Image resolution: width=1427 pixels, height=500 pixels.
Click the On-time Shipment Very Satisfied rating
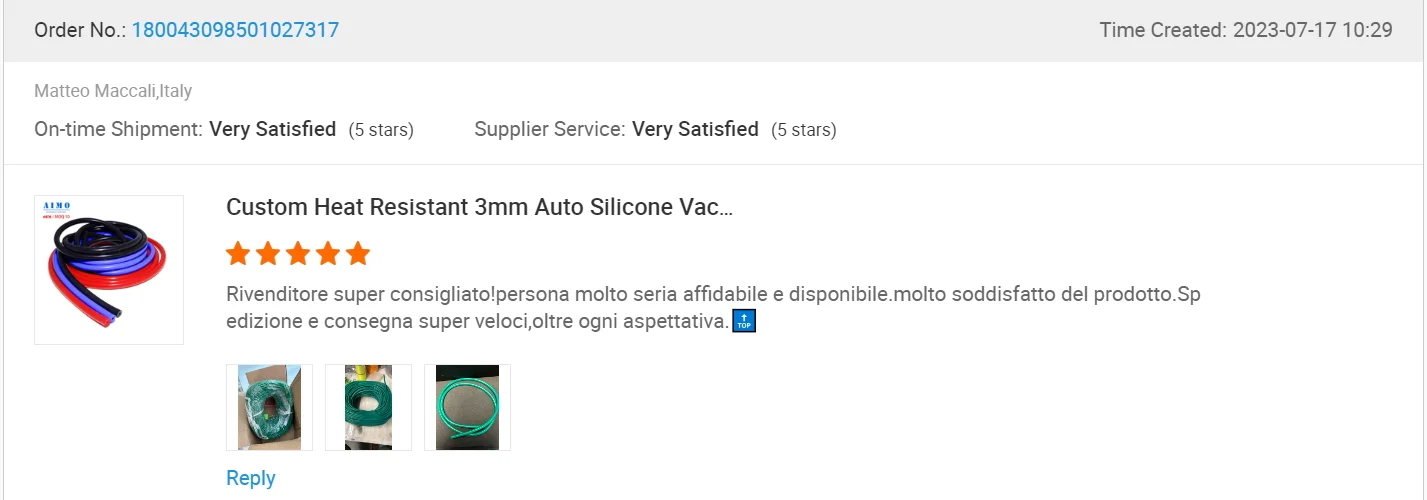click(x=272, y=129)
